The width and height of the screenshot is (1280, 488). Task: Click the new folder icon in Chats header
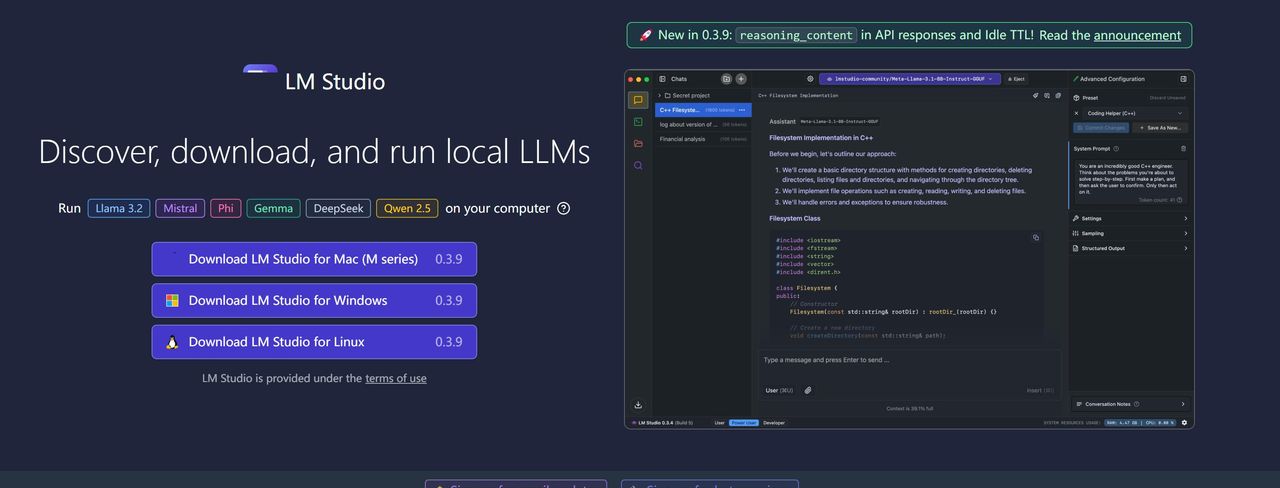[726, 79]
